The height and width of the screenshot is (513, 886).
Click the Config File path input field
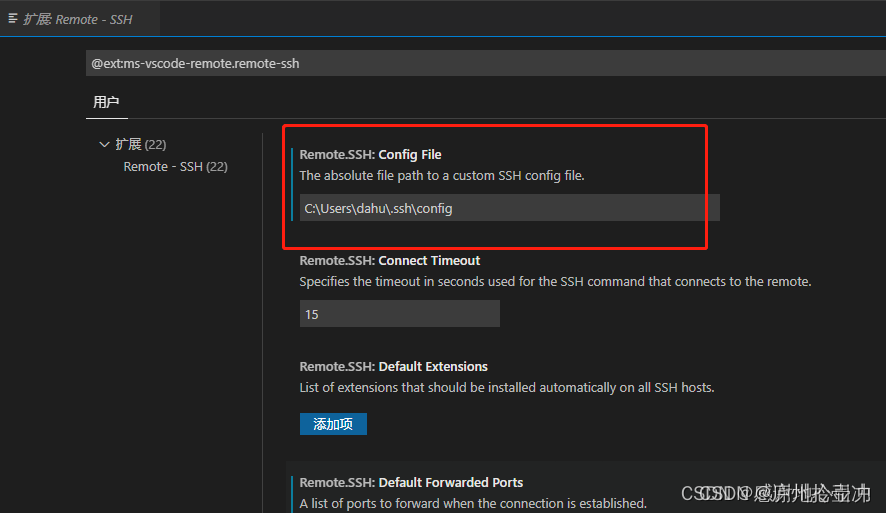(x=509, y=208)
